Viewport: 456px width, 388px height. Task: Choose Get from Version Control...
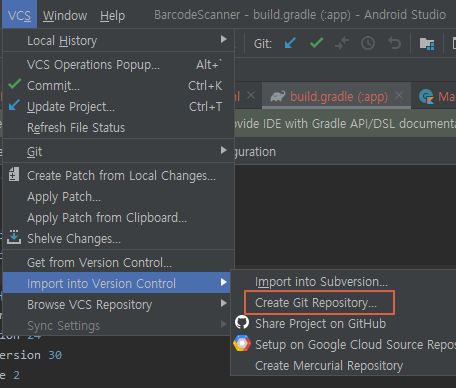(118, 263)
